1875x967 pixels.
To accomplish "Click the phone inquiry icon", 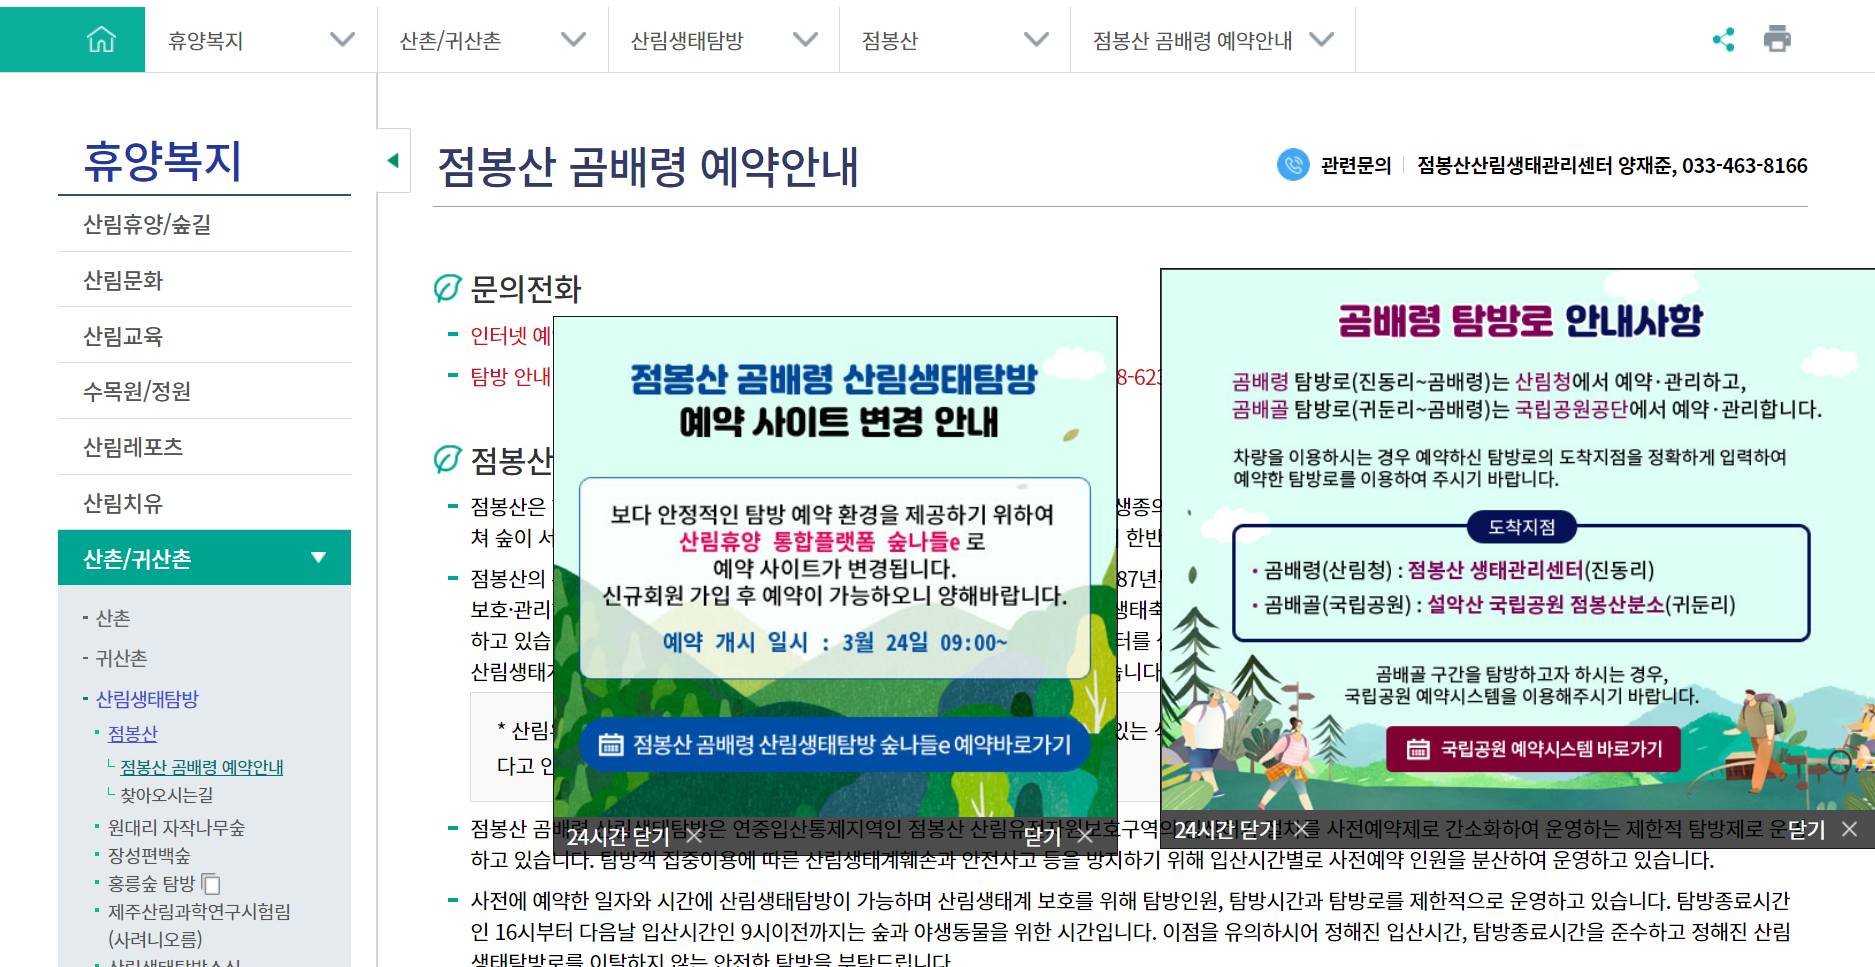I will [x=1293, y=165].
